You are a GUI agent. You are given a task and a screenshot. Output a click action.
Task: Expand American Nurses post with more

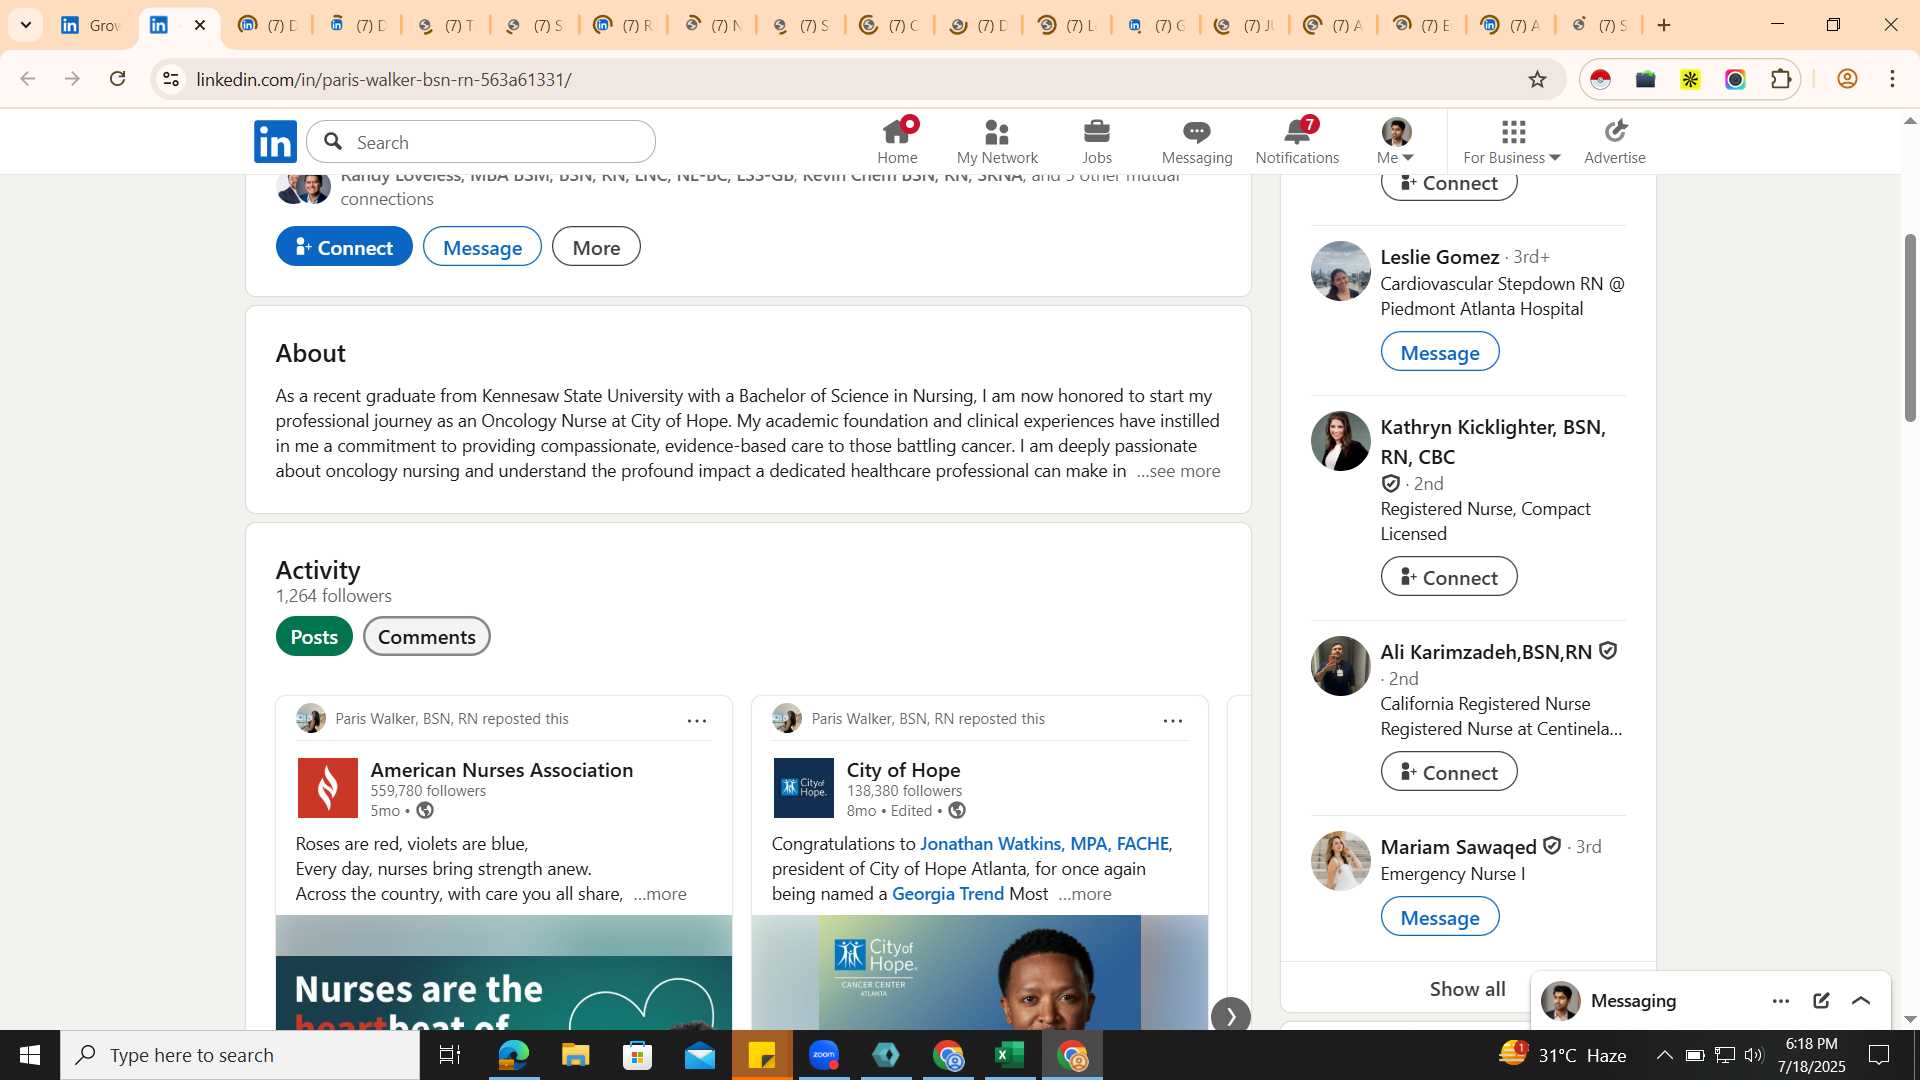click(660, 894)
